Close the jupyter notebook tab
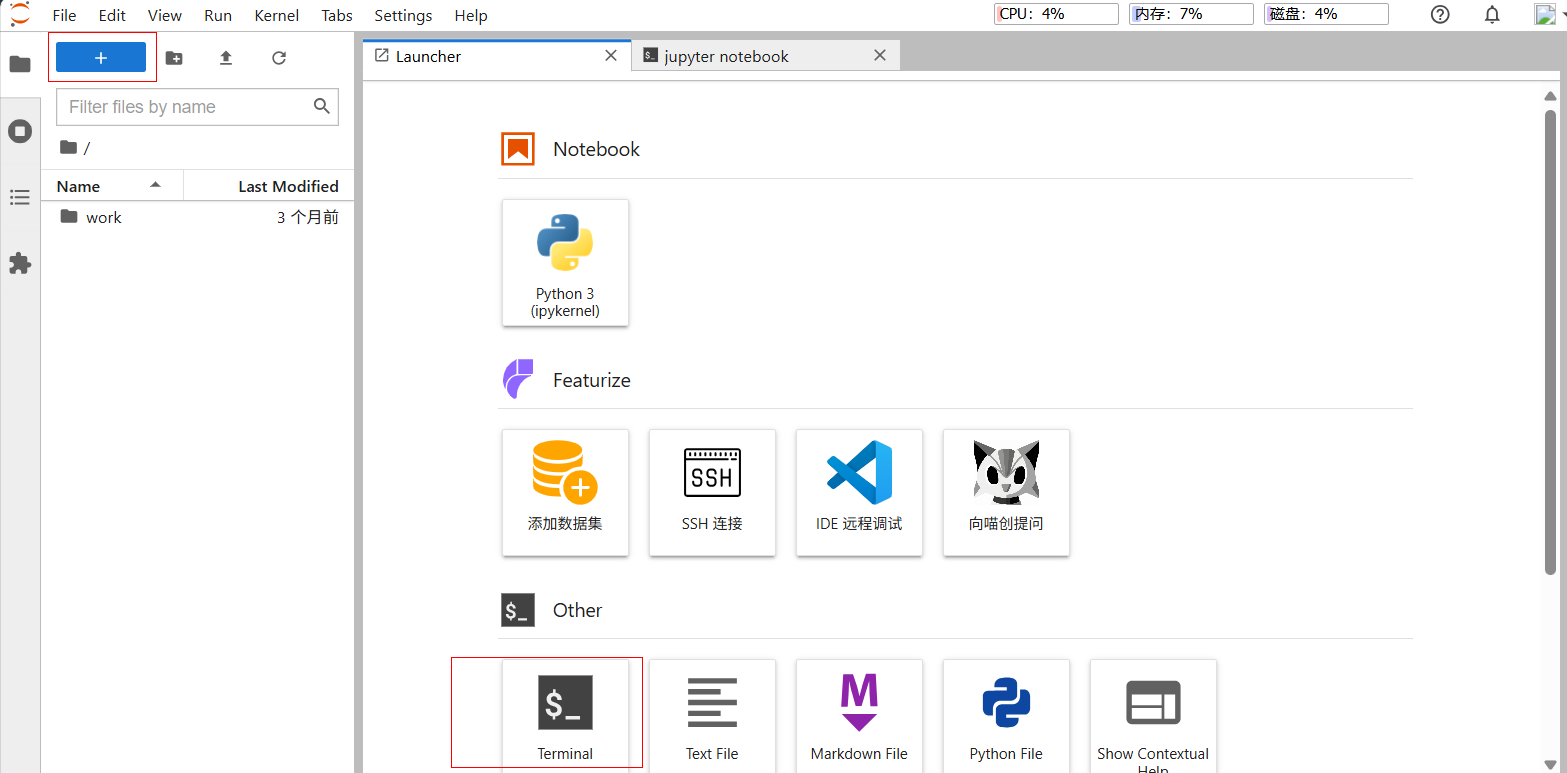The image size is (1567, 773). click(x=880, y=56)
